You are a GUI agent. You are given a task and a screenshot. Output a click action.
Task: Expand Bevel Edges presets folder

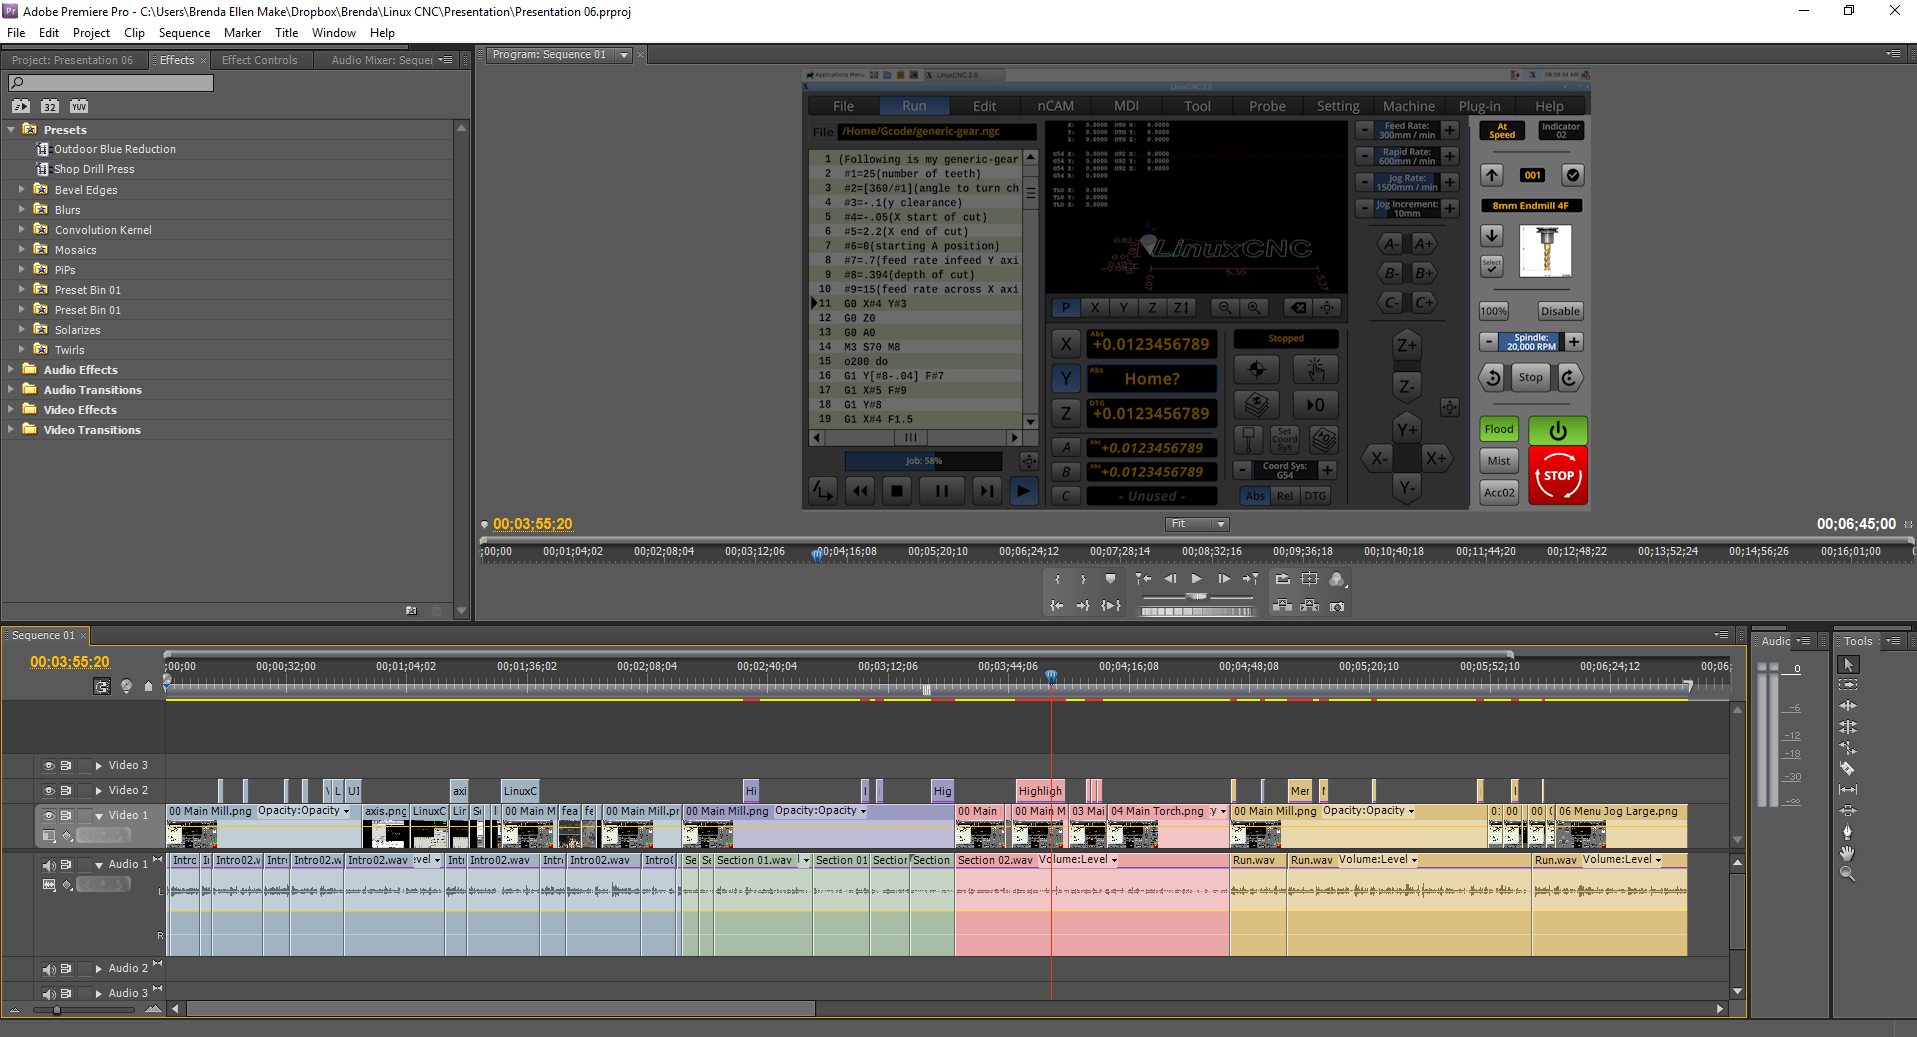click(x=22, y=189)
